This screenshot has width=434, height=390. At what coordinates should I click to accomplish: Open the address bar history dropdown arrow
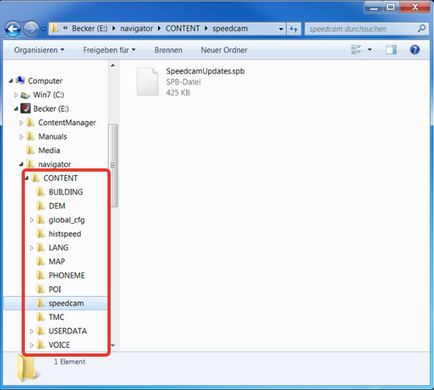pos(281,29)
